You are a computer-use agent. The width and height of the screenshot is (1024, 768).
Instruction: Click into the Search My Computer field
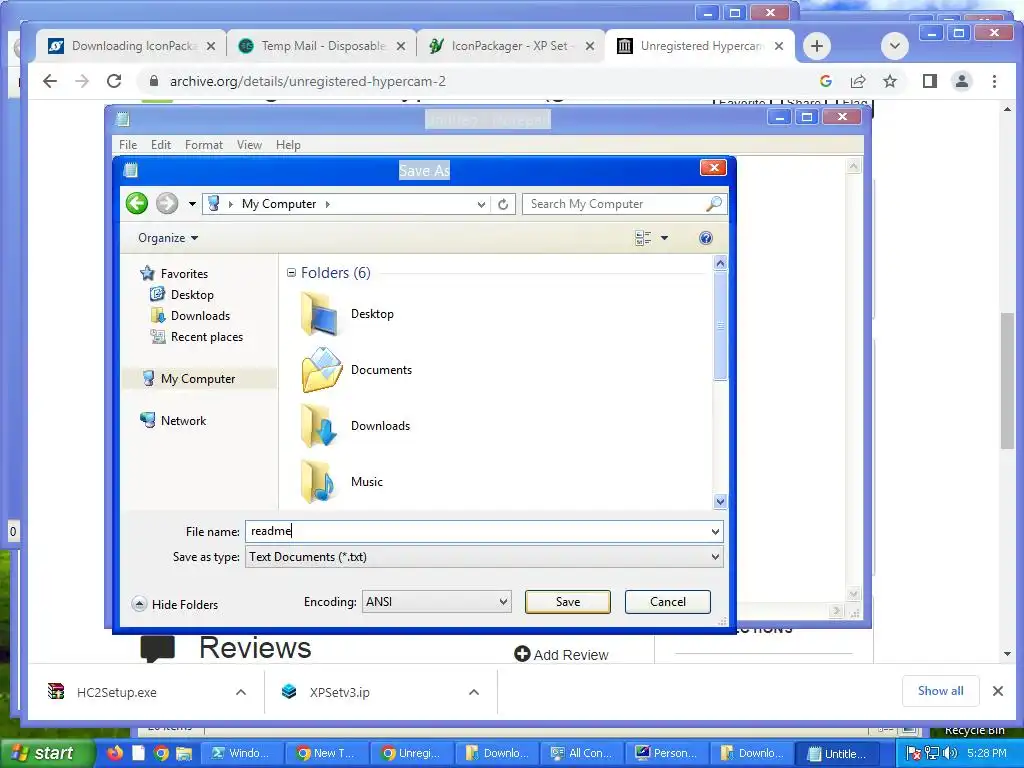(614, 204)
